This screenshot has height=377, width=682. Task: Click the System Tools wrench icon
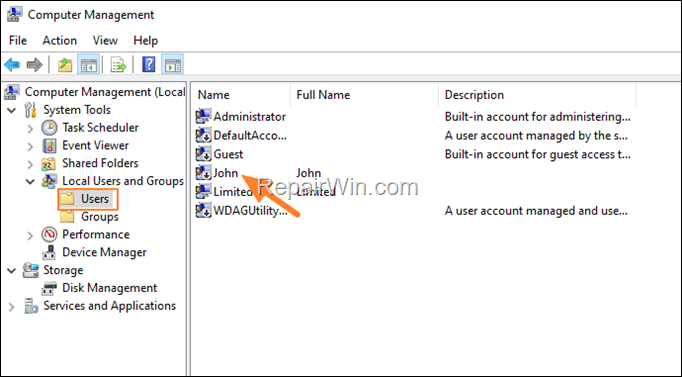pos(30,110)
